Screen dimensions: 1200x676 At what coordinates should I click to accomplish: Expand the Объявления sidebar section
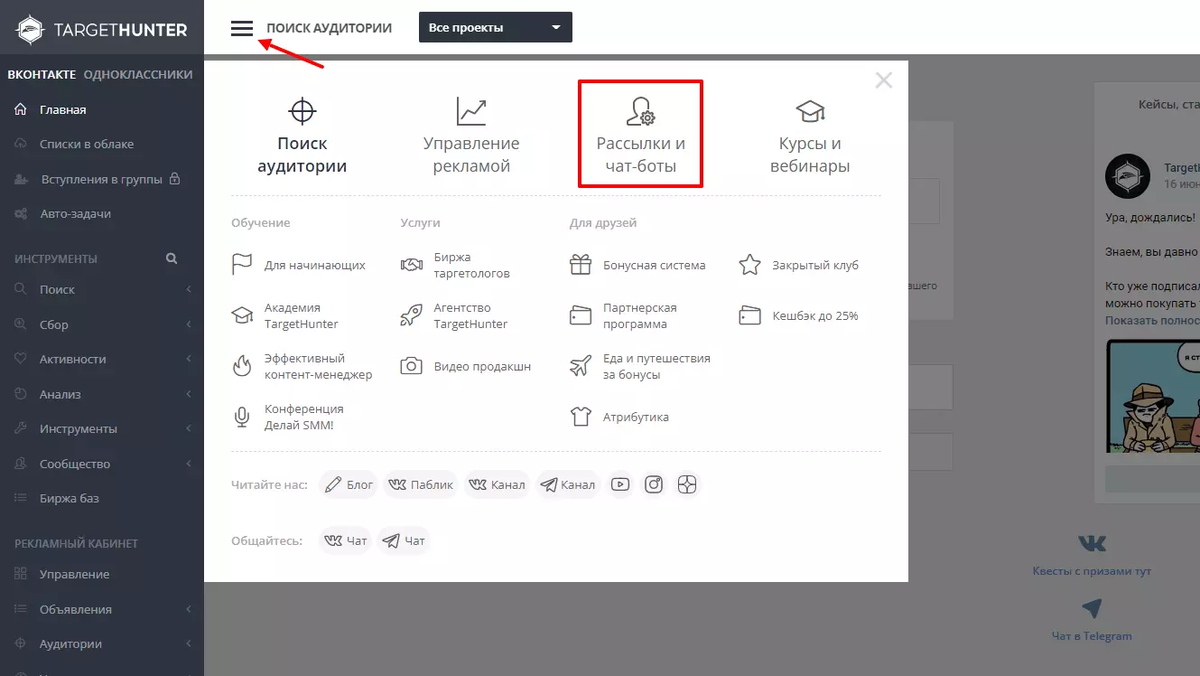tap(102, 609)
